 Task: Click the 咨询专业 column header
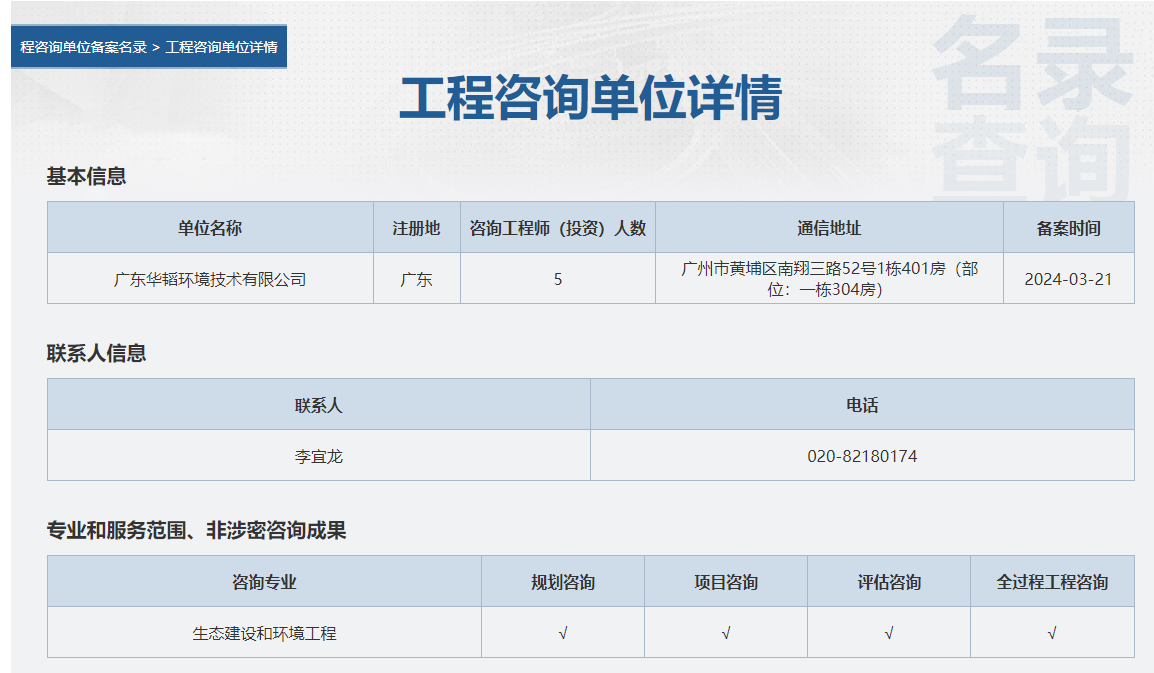pyautogui.click(x=264, y=582)
